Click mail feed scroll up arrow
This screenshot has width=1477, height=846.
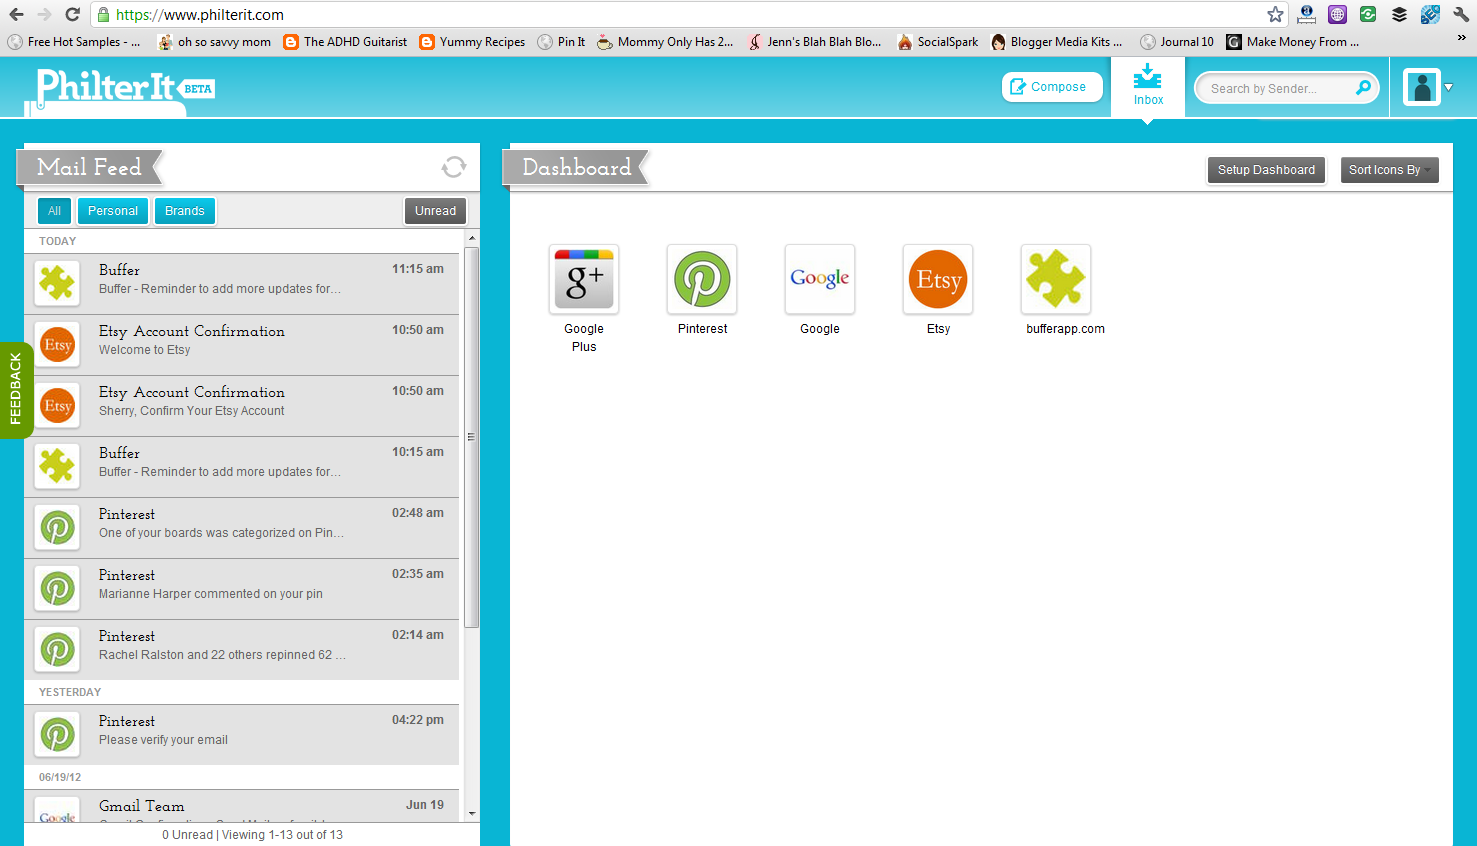[x=472, y=238]
